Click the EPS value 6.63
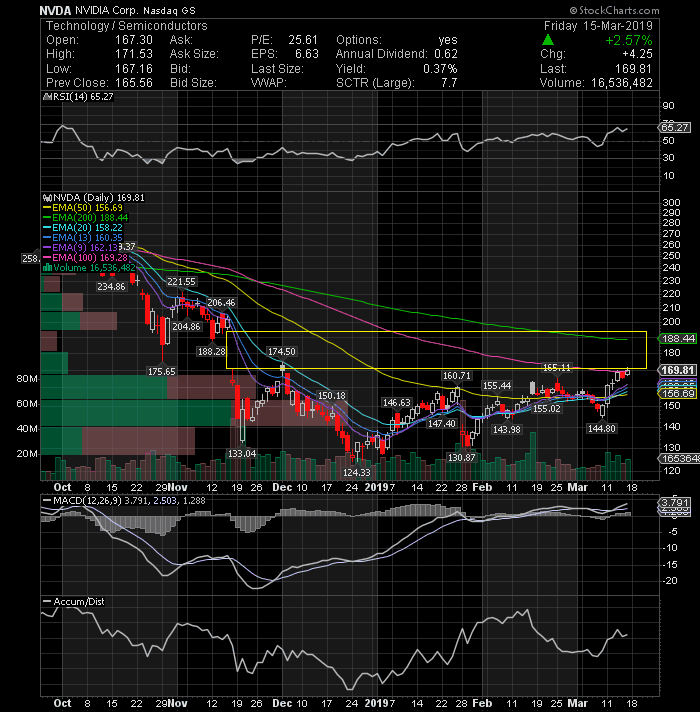 [307, 54]
